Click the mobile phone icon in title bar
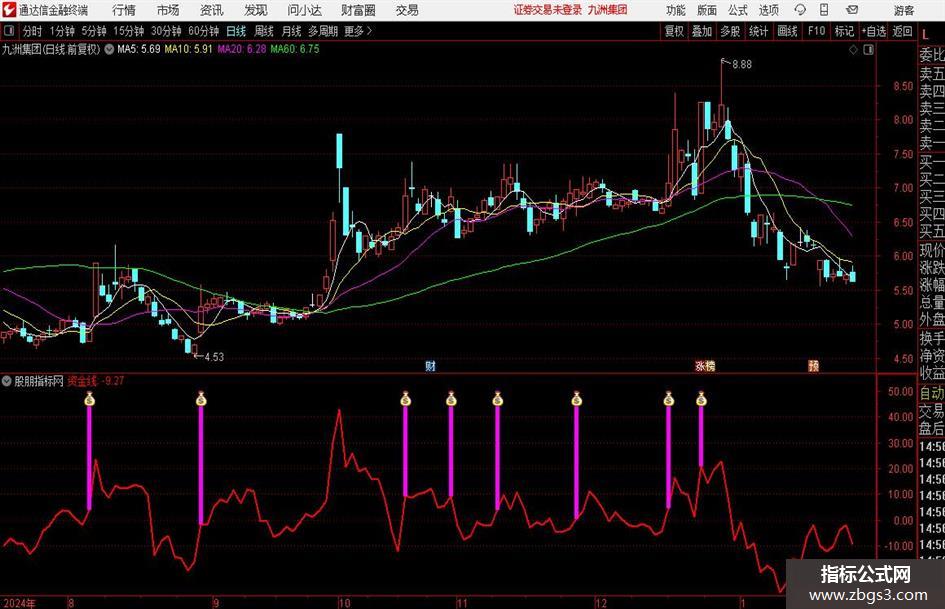The height and width of the screenshot is (609, 945). pos(824,10)
